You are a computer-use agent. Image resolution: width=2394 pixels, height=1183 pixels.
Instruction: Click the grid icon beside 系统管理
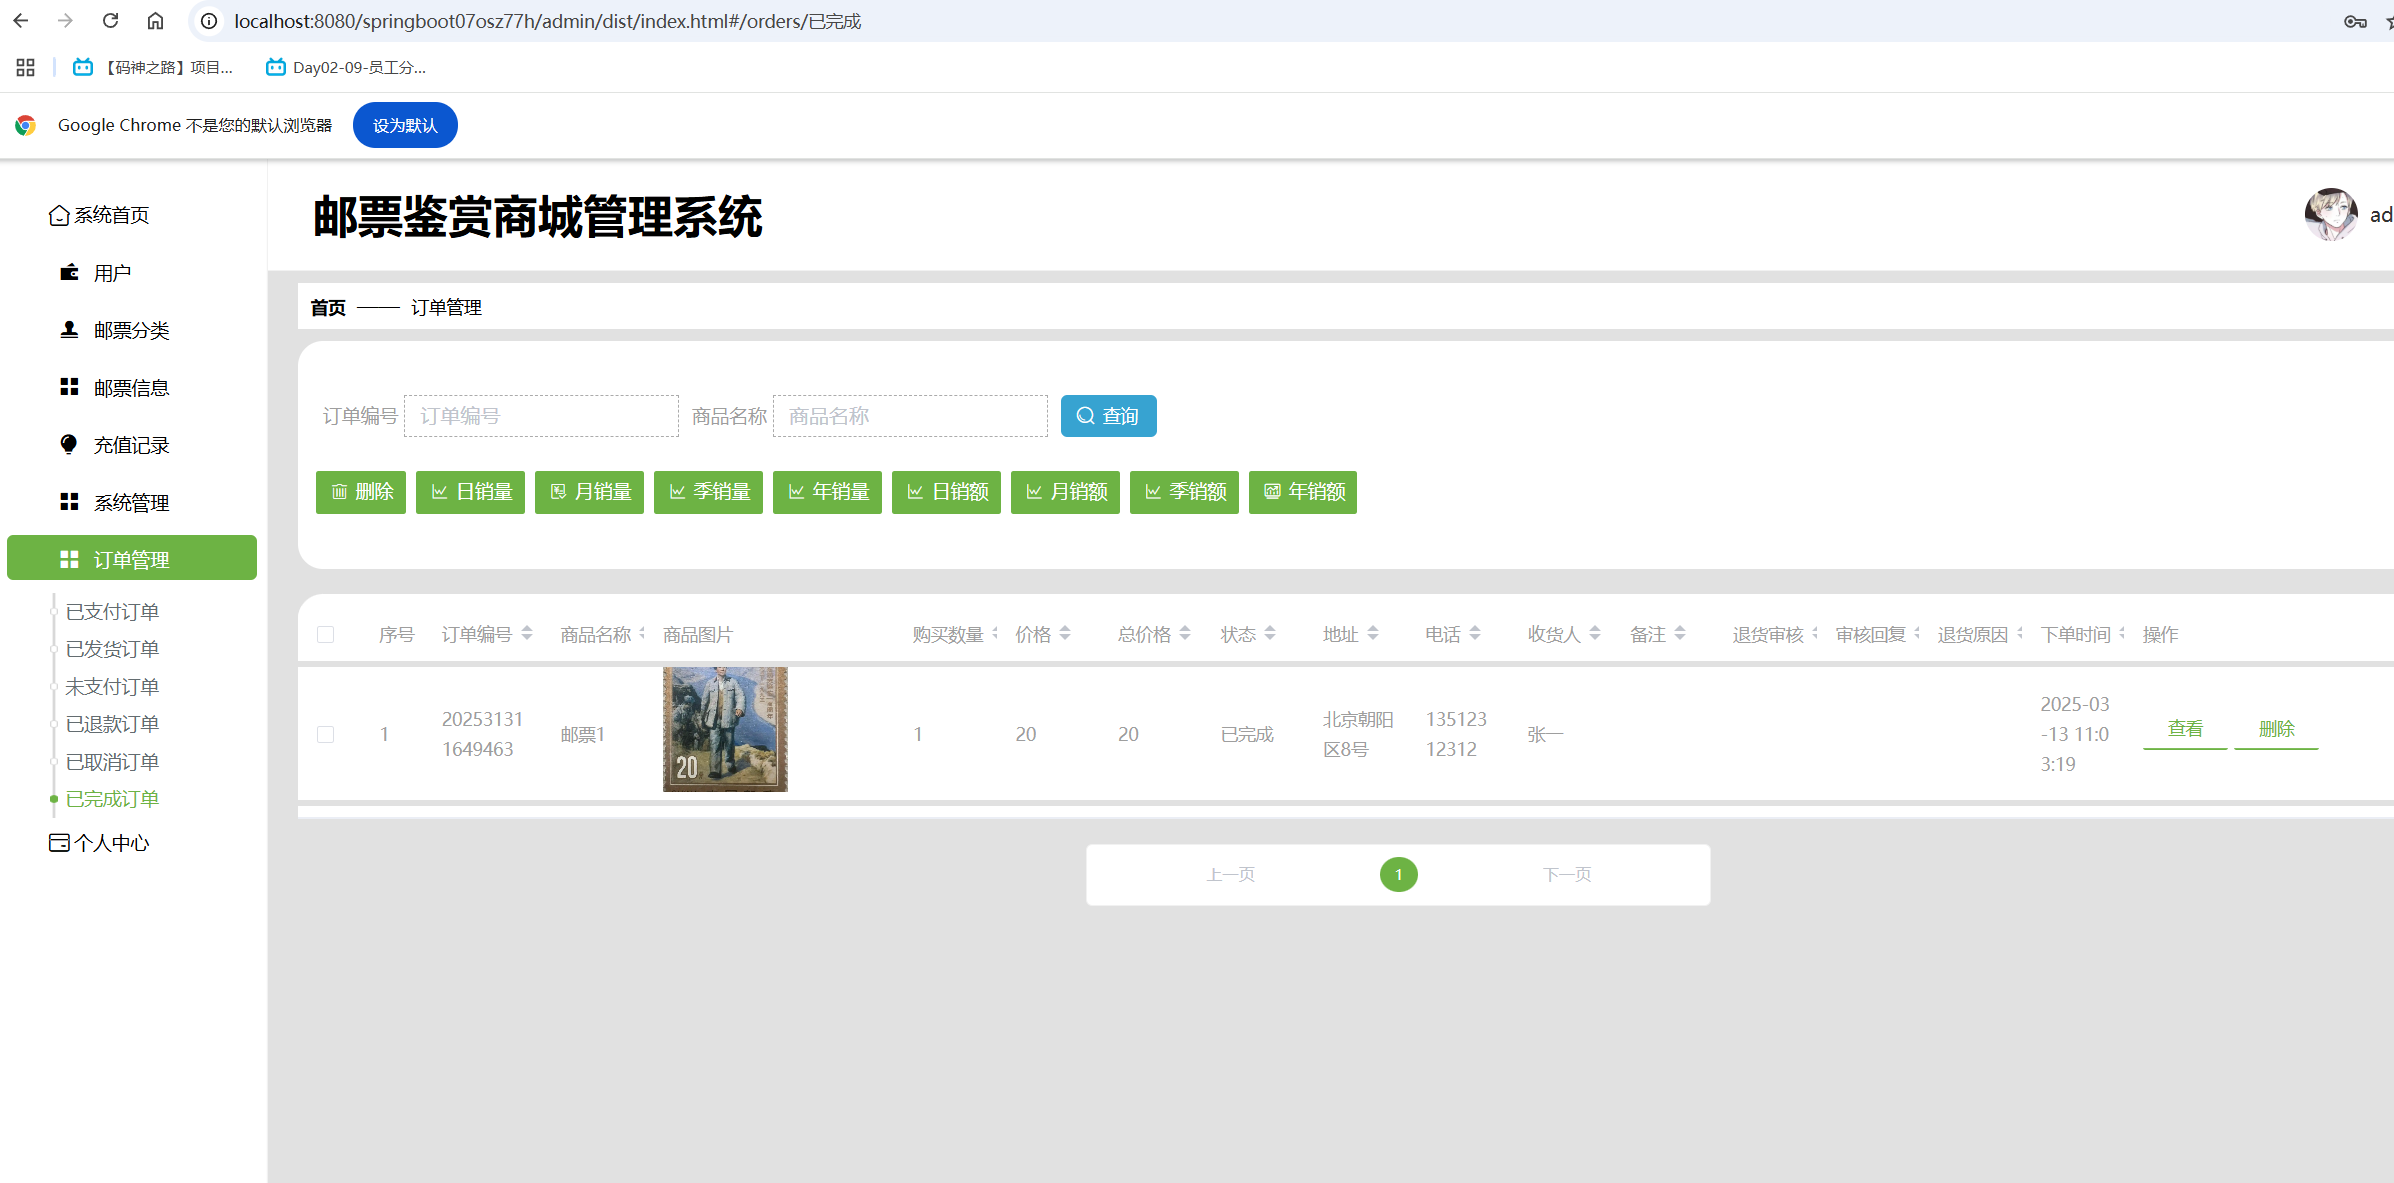tap(69, 502)
